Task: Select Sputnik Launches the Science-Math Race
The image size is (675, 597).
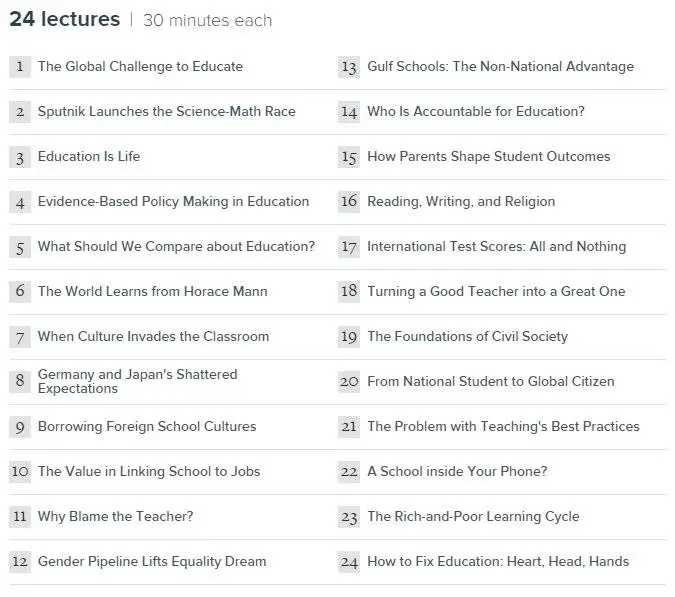Action: coord(167,111)
